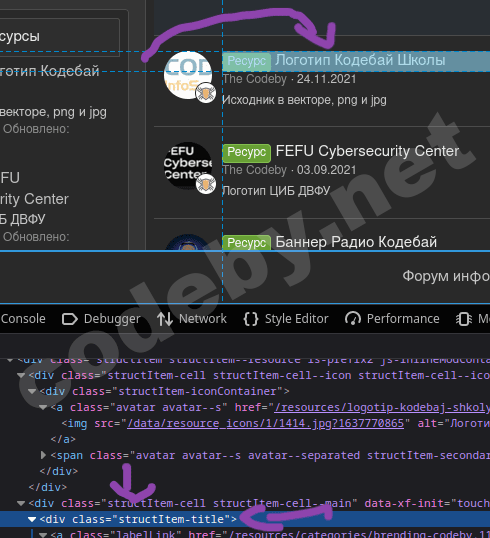
Task: Click the FEFU Cybersecurity Center thumbnail
Action: tap(188, 166)
